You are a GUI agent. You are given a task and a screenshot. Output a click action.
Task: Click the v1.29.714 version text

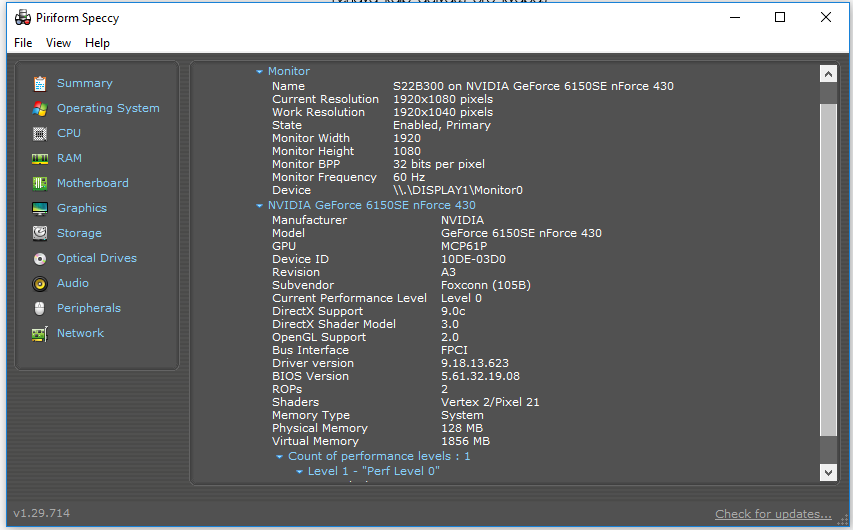tap(41, 513)
